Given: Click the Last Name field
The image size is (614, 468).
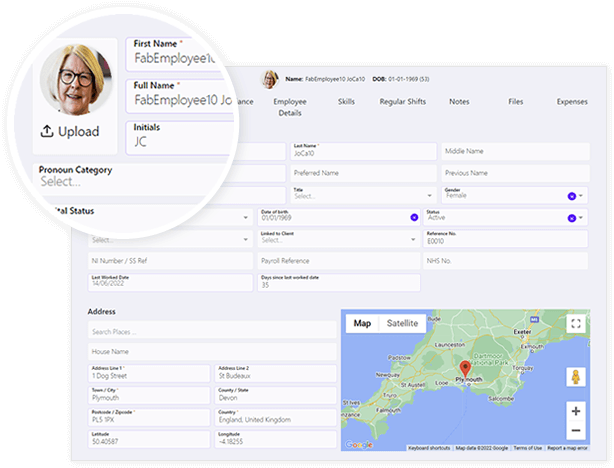Looking at the screenshot, I should 363,151.
